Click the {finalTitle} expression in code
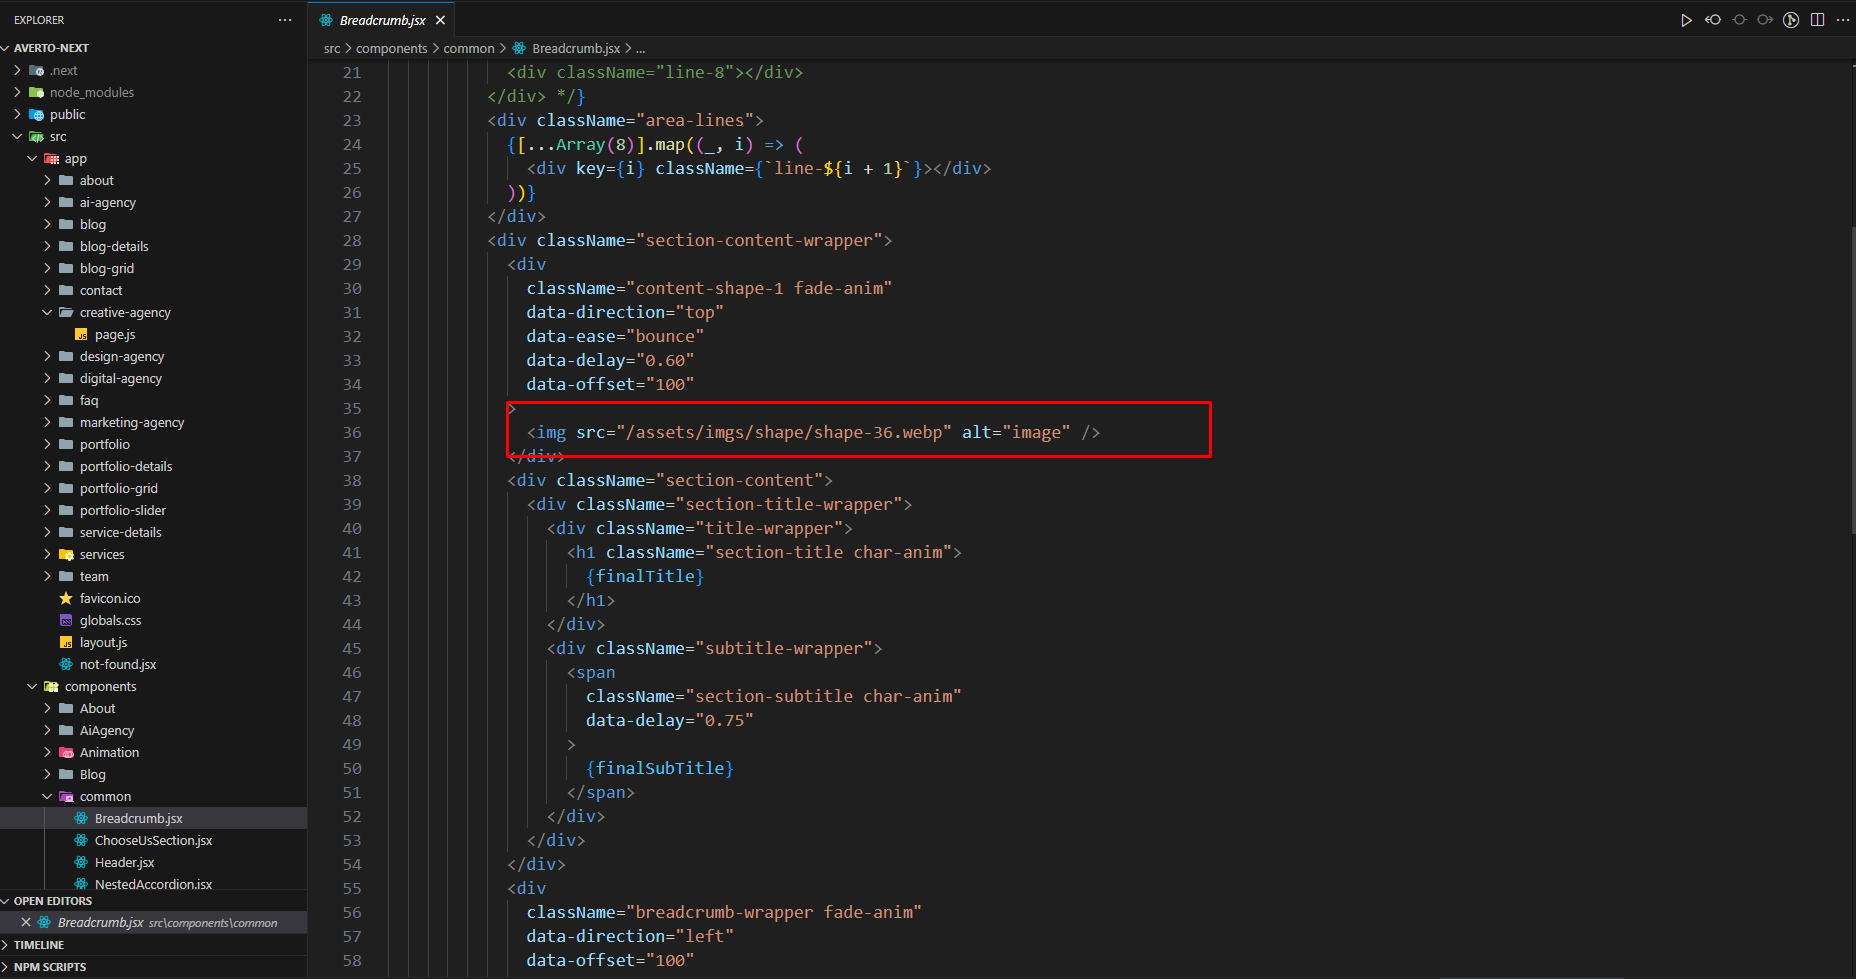 click(645, 576)
